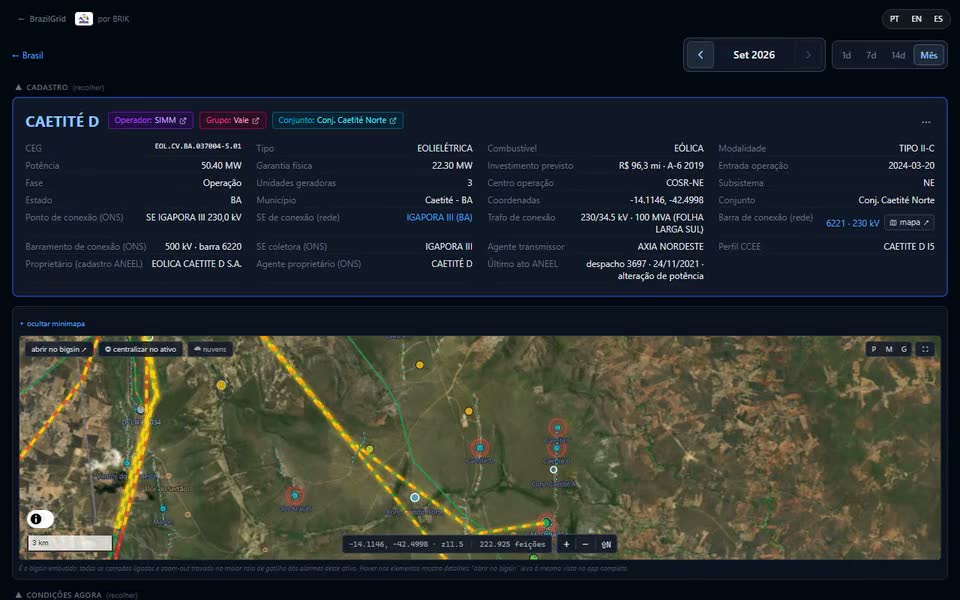The image size is (960, 600).
Task: Click the mapa button
Action: [x=909, y=223]
